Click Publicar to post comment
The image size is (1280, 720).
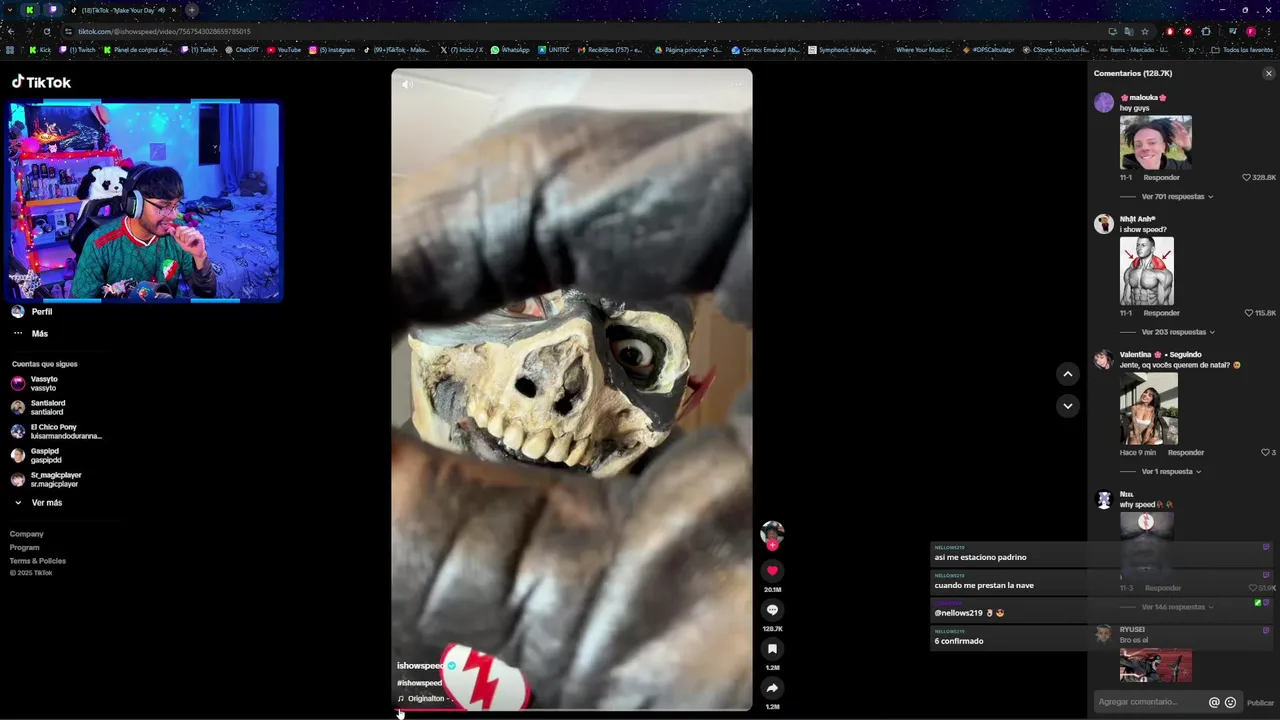(x=1260, y=703)
